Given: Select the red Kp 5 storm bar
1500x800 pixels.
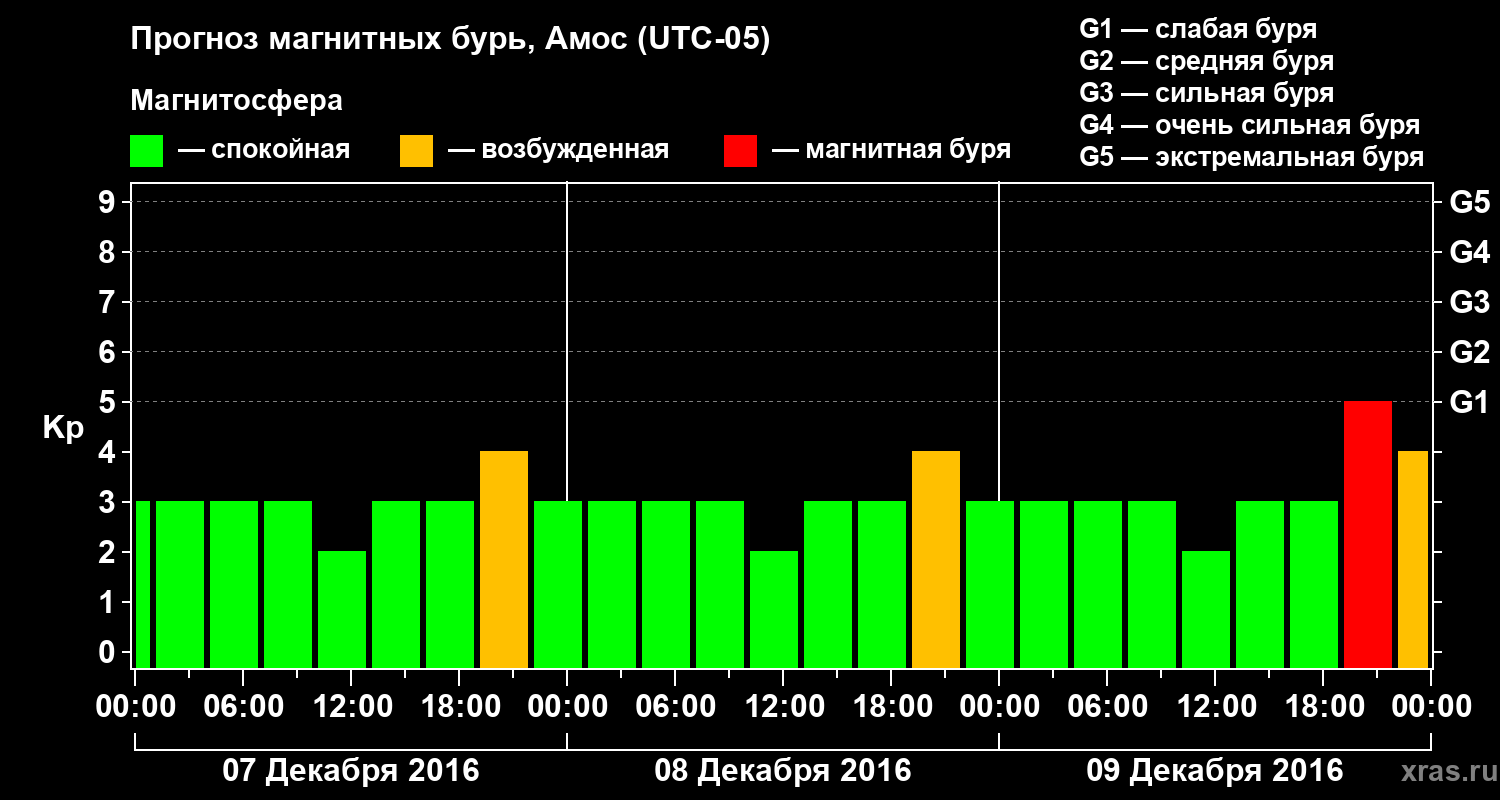Looking at the screenshot, I should pos(1368,534).
